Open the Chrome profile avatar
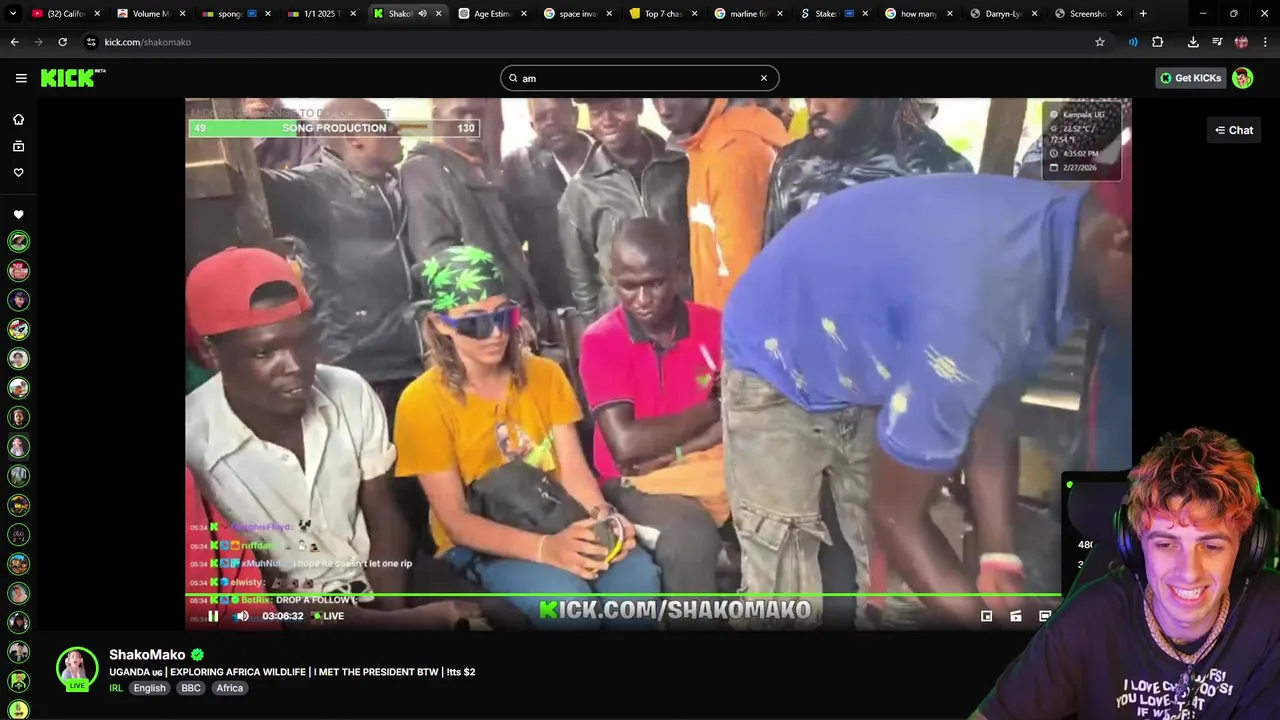 click(1241, 42)
